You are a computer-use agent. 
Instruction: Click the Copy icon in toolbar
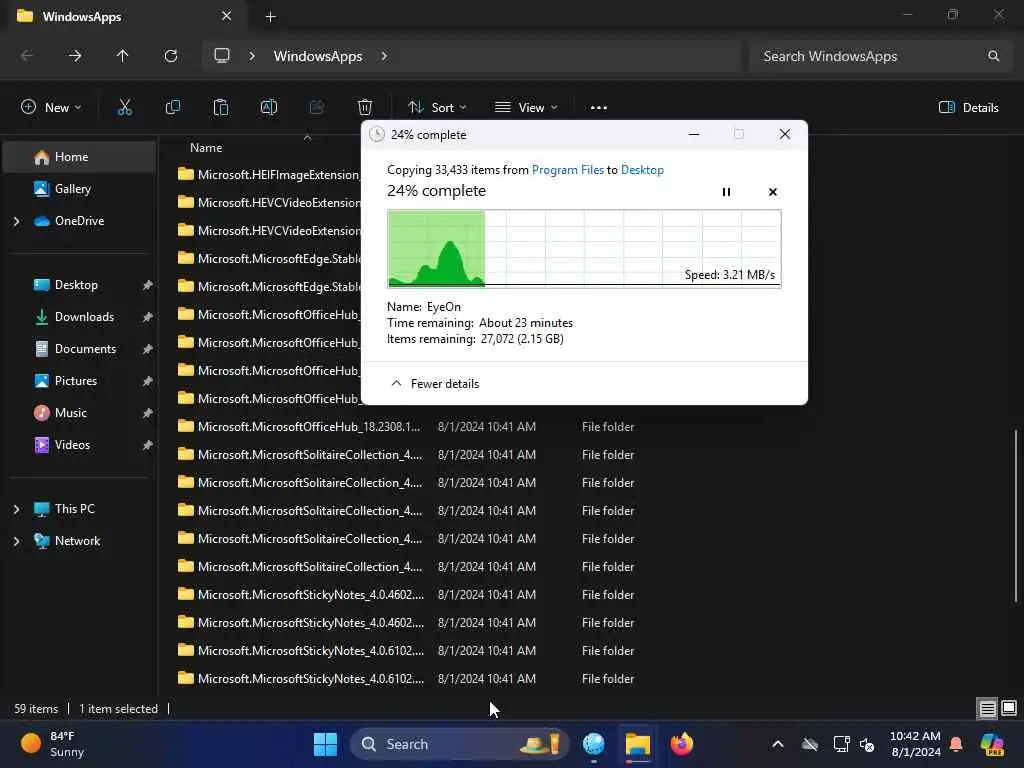coord(172,107)
